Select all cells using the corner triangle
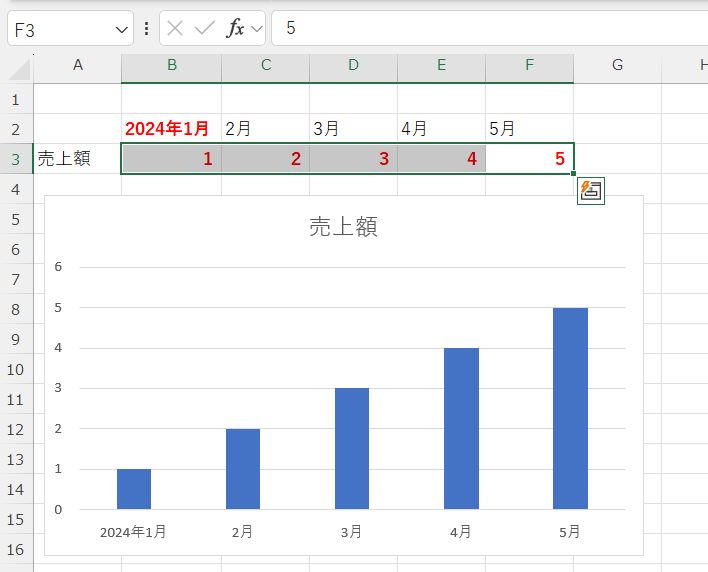This screenshot has width=708, height=572. pos(20,69)
